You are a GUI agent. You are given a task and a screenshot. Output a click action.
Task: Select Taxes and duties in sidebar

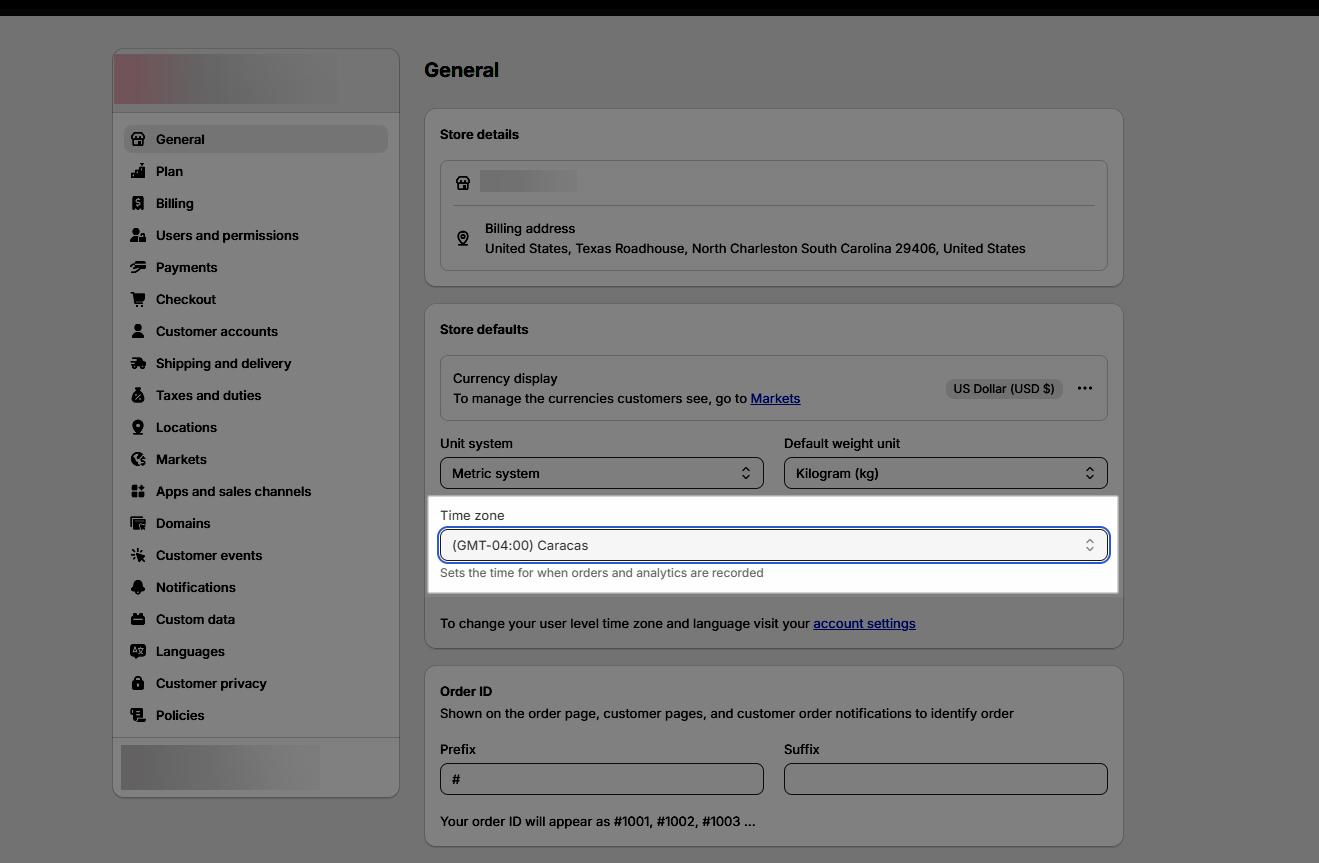point(208,395)
